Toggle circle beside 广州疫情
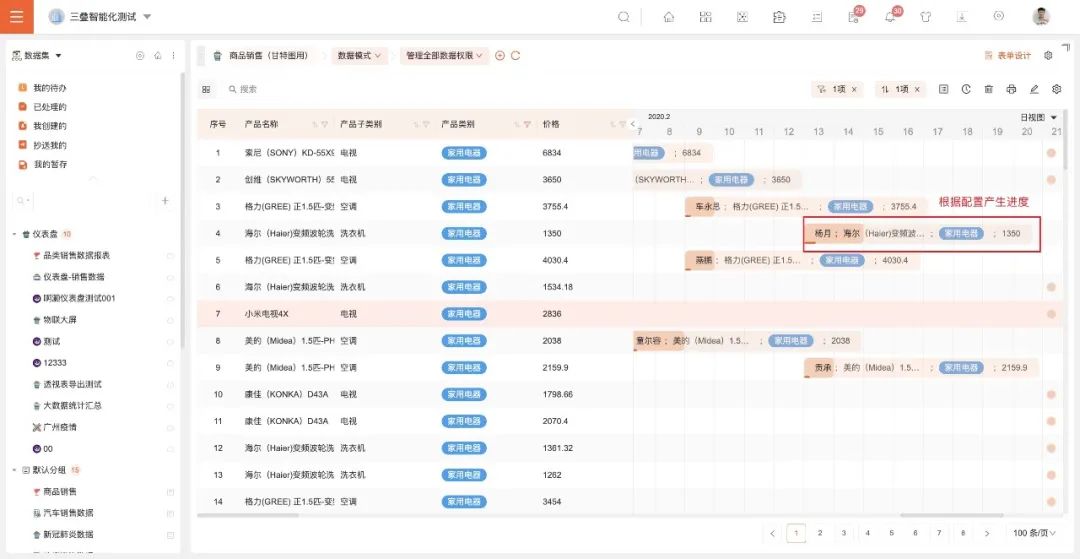The height and width of the screenshot is (559, 1080). point(170,428)
